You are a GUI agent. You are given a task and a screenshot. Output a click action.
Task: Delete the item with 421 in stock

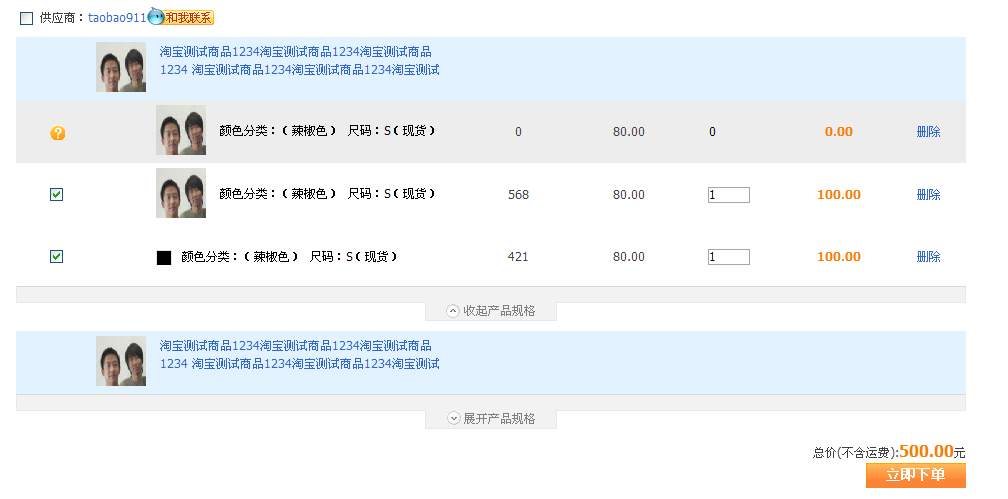(x=928, y=257)
